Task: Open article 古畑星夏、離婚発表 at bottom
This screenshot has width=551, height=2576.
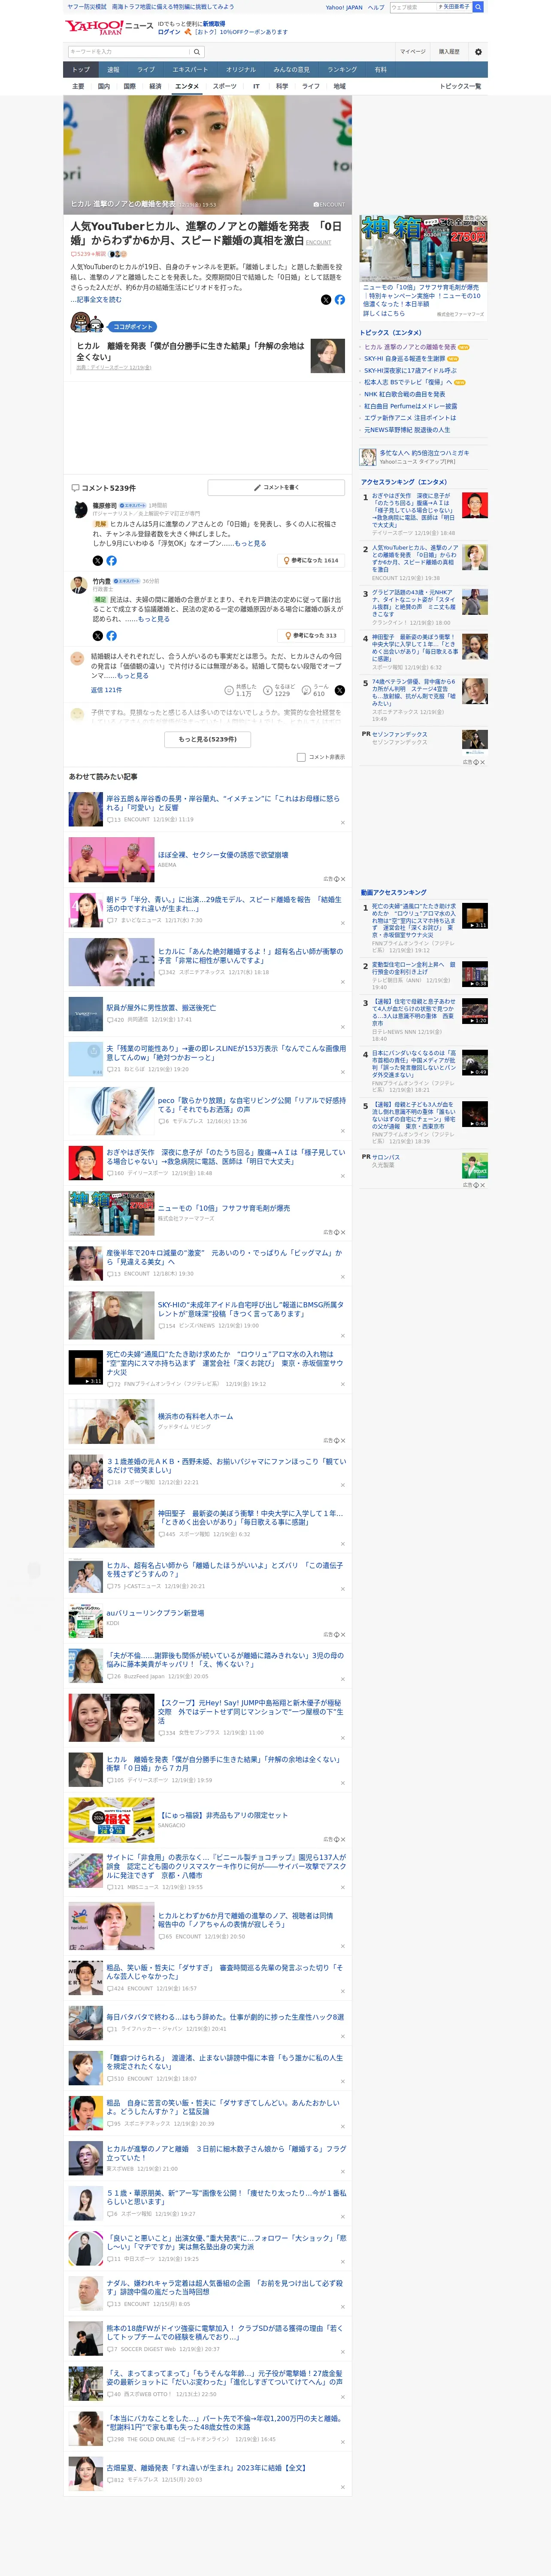Action: point(206,2468)
